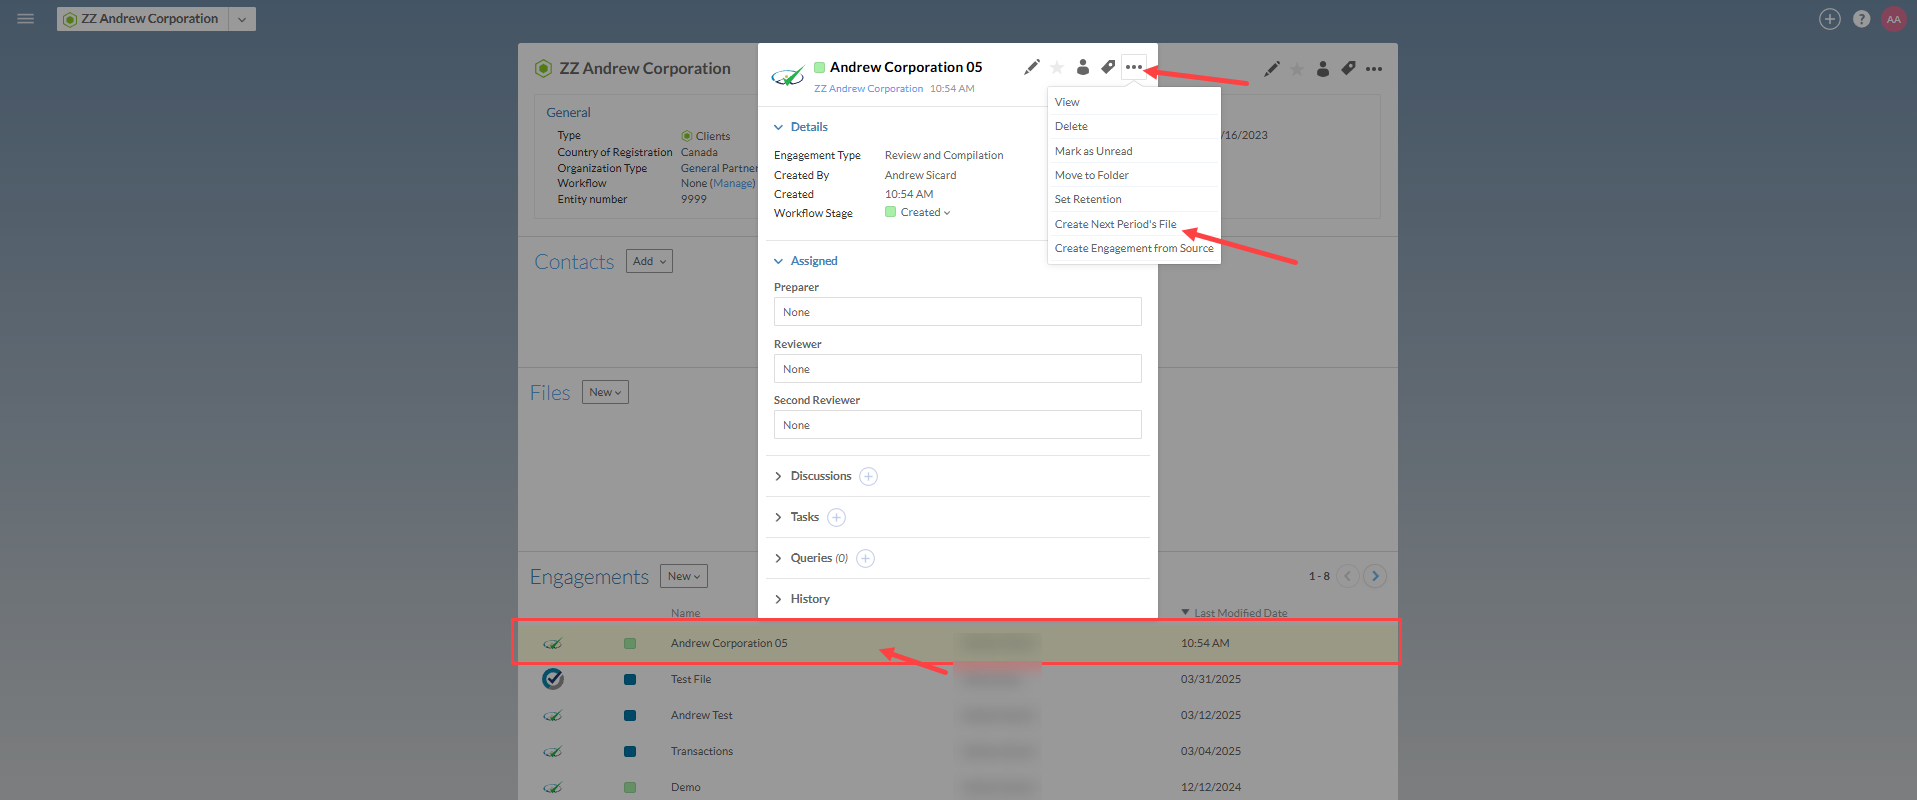Star Andrew Corporation 05 as favorite
This screenshot has height=800, width=1917.
1057,67
